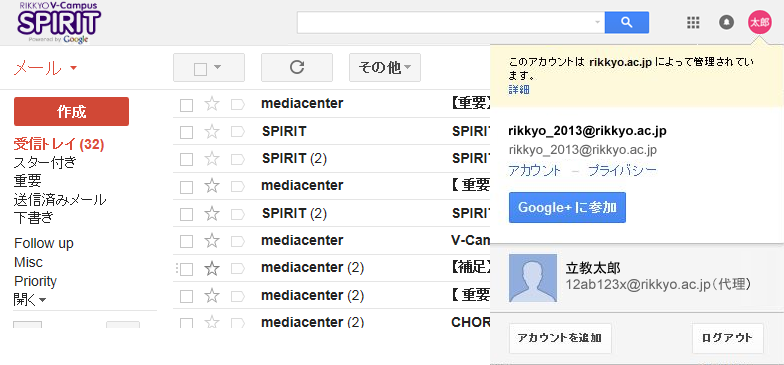This screenshot has height=365, width=784.
Task: Click the blue search magnifier button
Action: [626, 22]
